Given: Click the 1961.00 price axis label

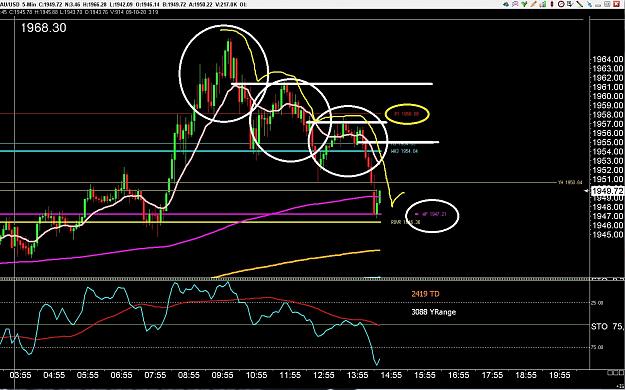Looking at the screenshot, I should (608, 87).
